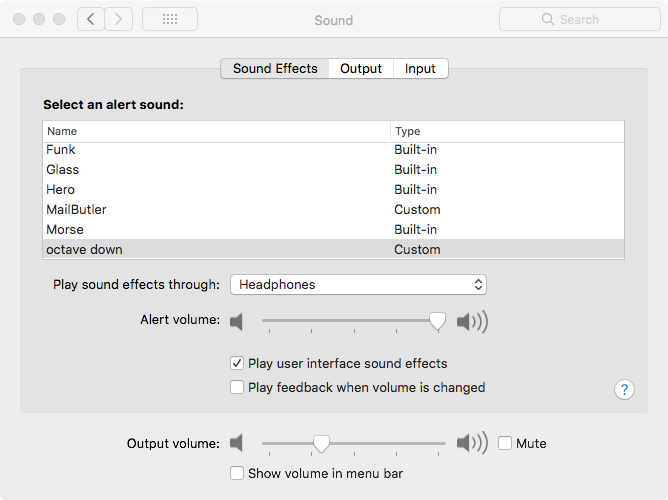Open the Play sound effects through dropdown
Image resolution: width=668 pixels, height=500 pixels.
(358, 284)
